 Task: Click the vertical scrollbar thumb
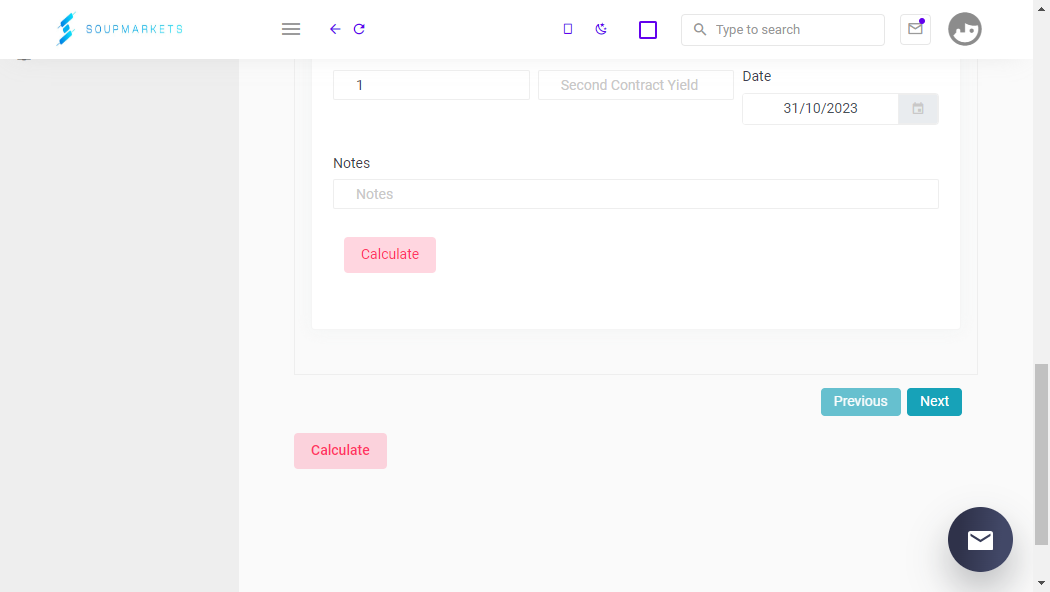[1041, 454]
